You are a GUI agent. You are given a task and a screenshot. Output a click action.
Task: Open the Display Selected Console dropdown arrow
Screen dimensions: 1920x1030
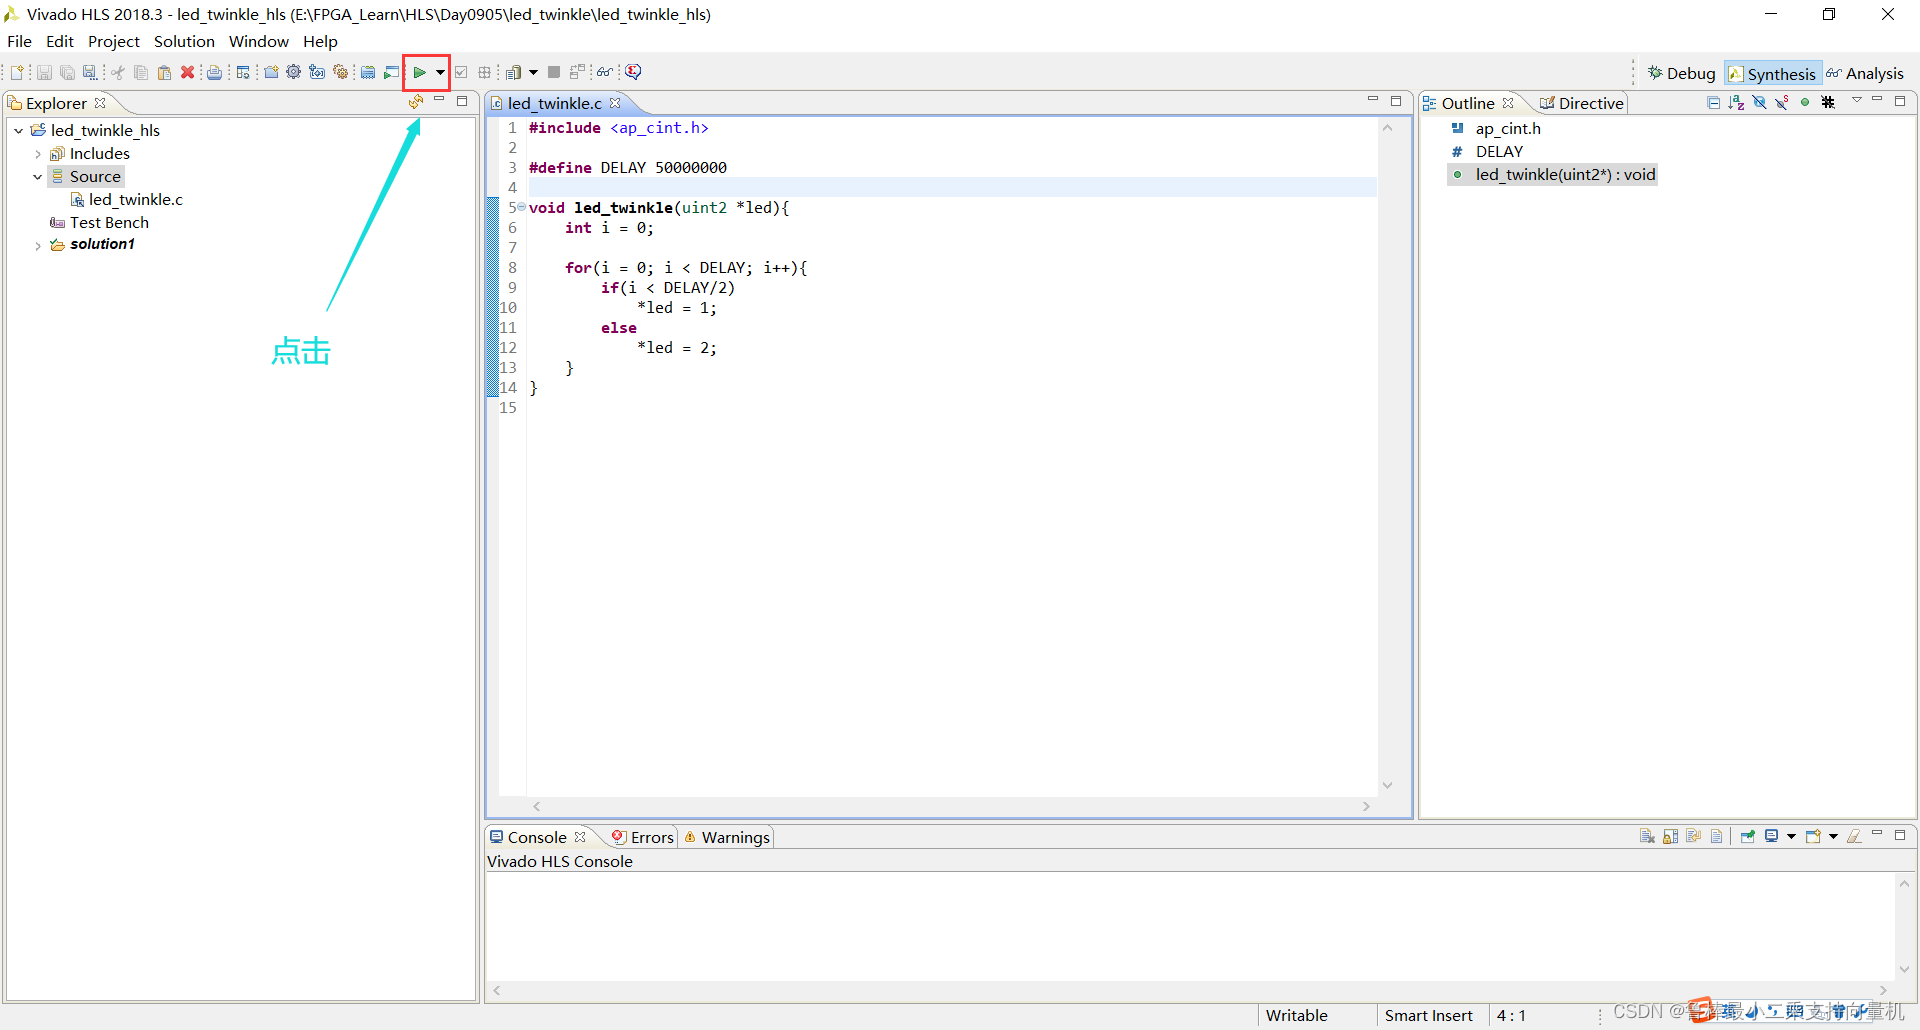pos(1791,836)
